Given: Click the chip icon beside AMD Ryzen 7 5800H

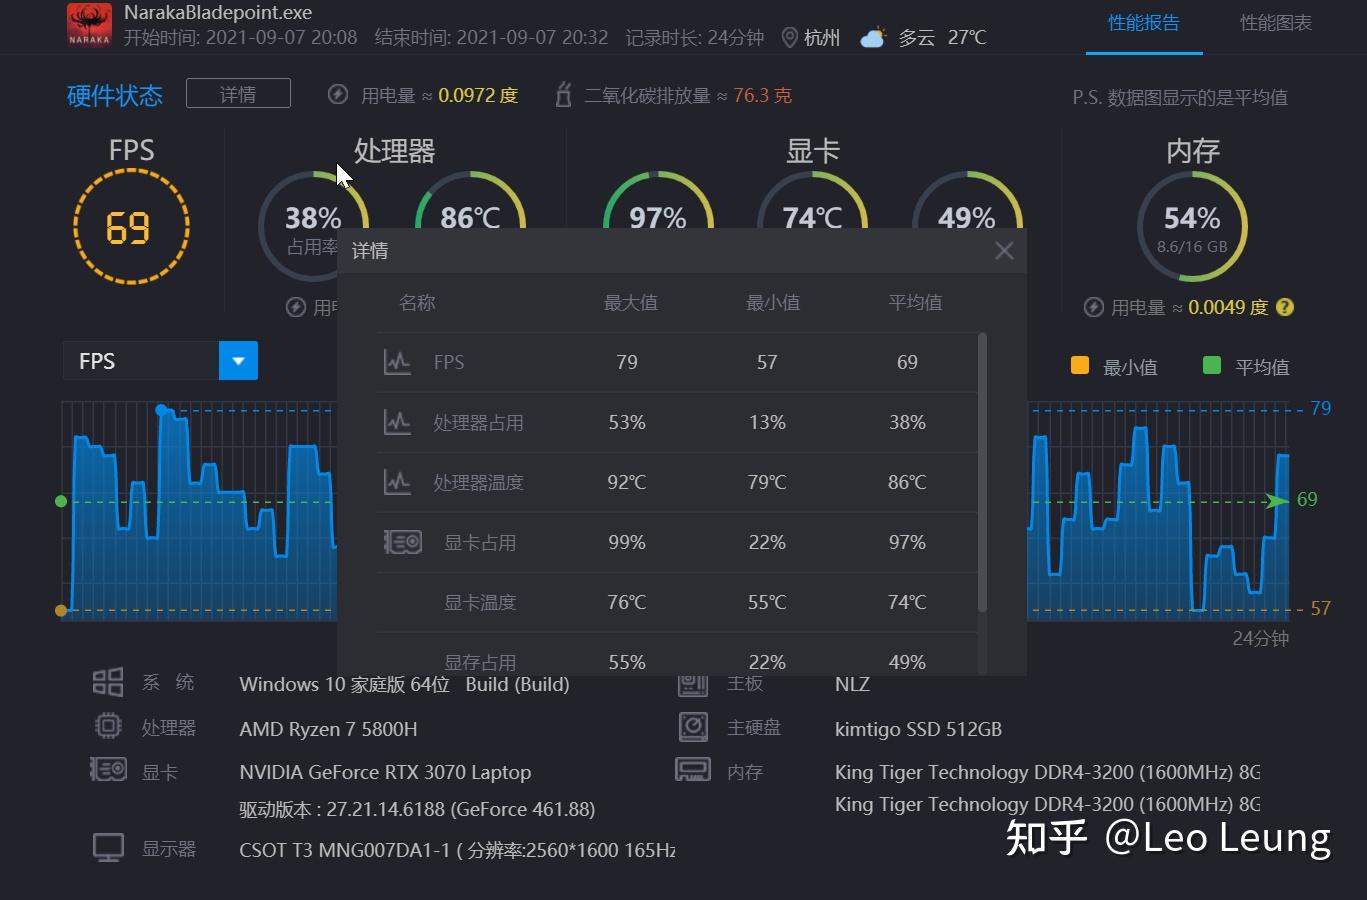Looking at the screenshot, I should (x=108, y=726).
